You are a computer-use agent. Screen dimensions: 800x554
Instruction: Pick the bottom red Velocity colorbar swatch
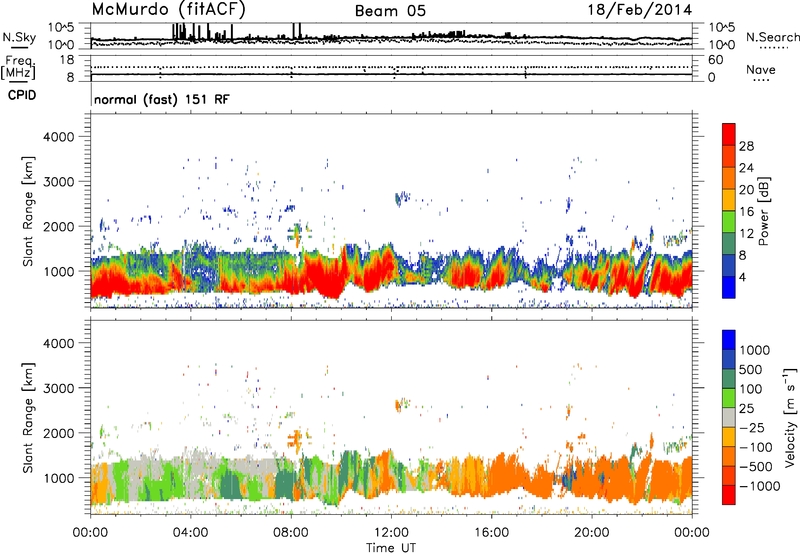(x=729, y=495)
